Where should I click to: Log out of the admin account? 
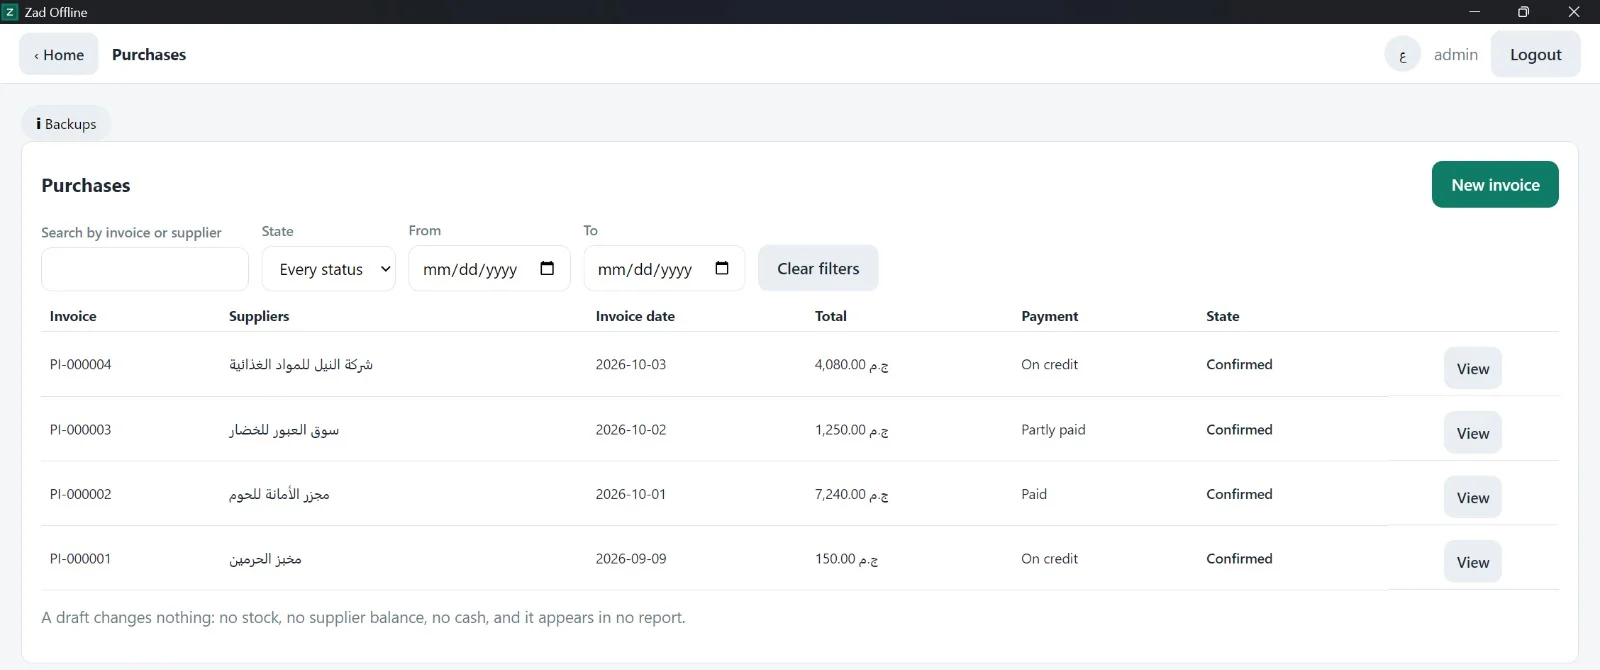[1536, 54]
